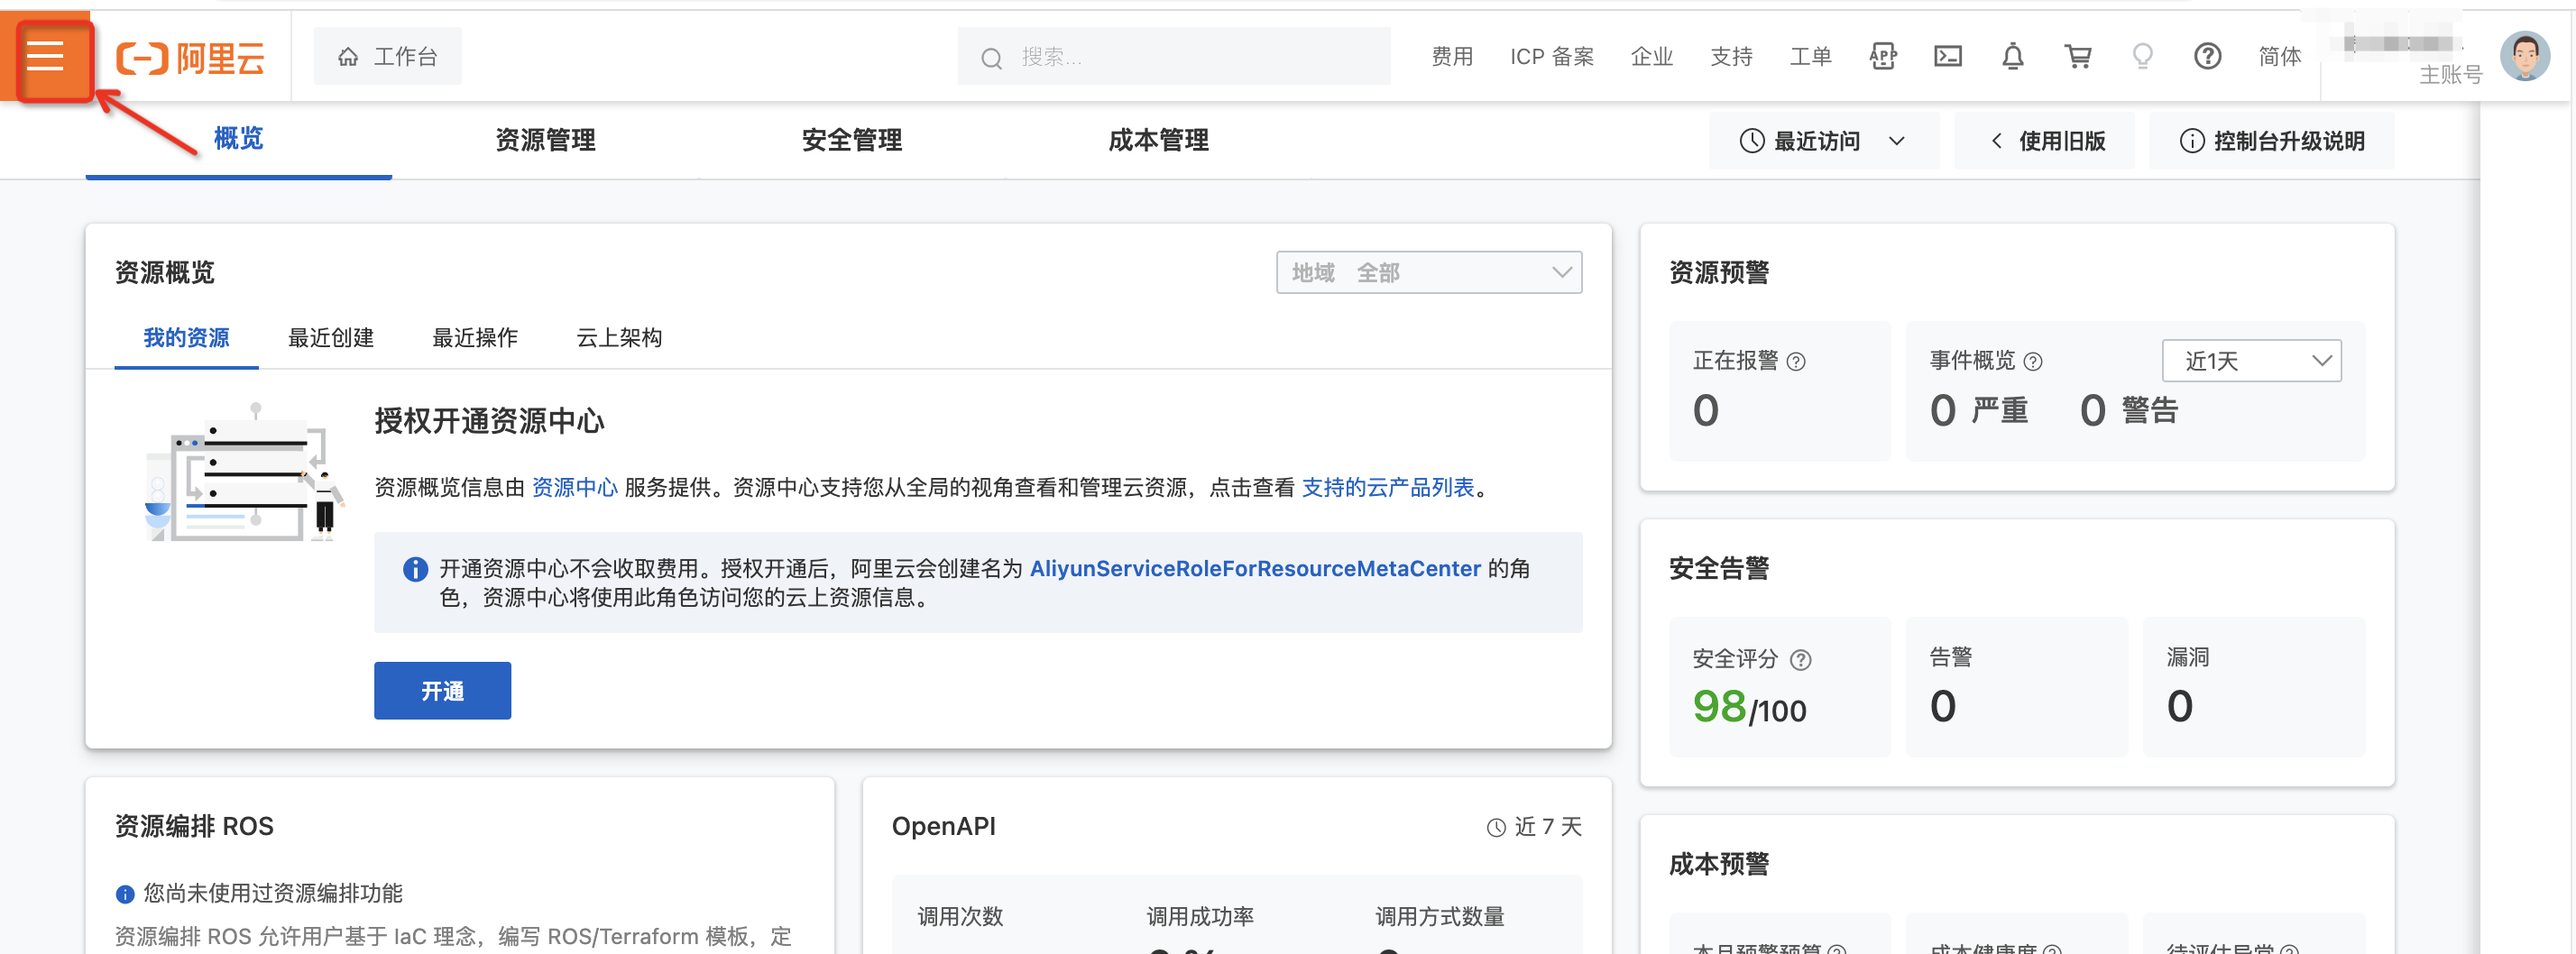Click the 资源预警 heading
The height and width of the screenshot is (954, 2576).
point(1719,273)
